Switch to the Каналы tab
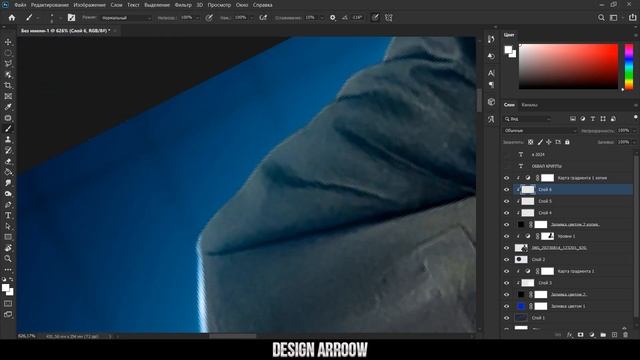The image size is (640, 360). click(x=529, y=105)
